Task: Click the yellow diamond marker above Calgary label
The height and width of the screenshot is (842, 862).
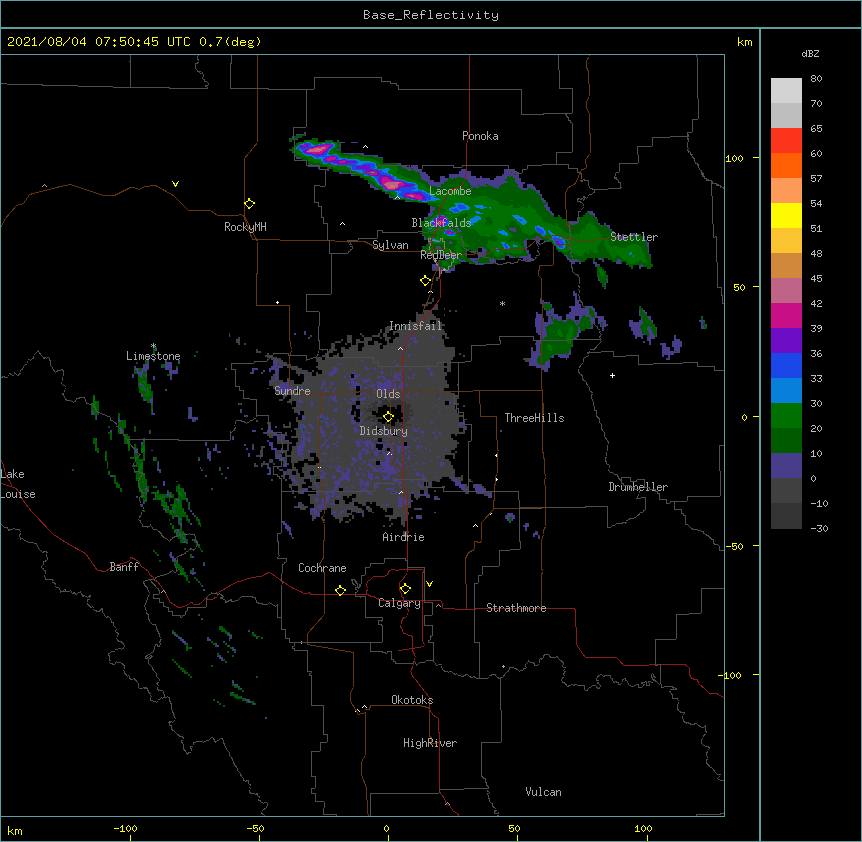Action: 405,589
